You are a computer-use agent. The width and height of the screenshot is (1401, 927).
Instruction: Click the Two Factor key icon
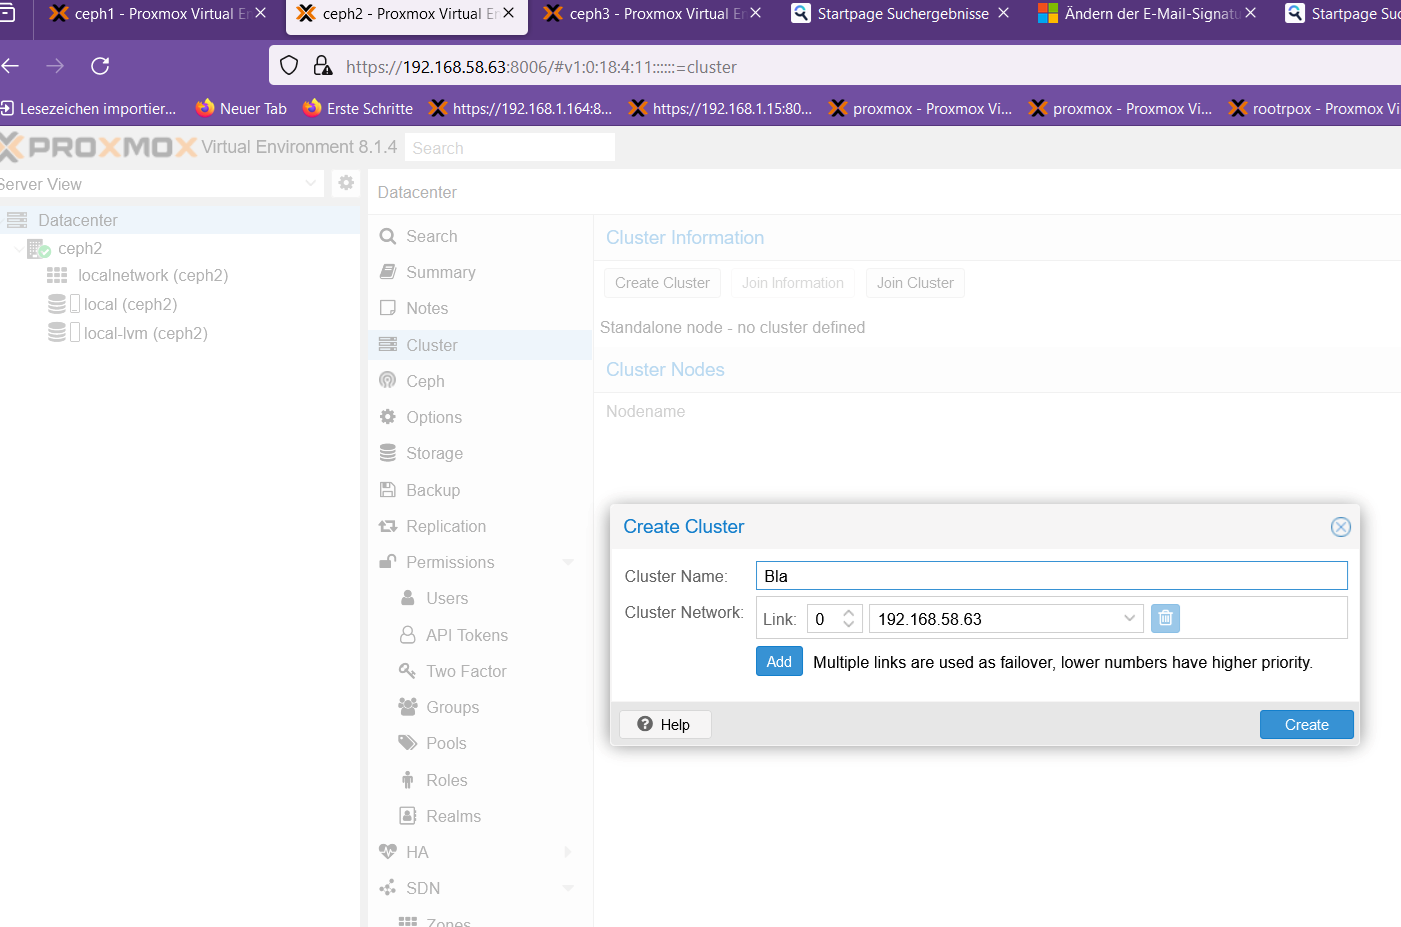[x=407, y=671]
